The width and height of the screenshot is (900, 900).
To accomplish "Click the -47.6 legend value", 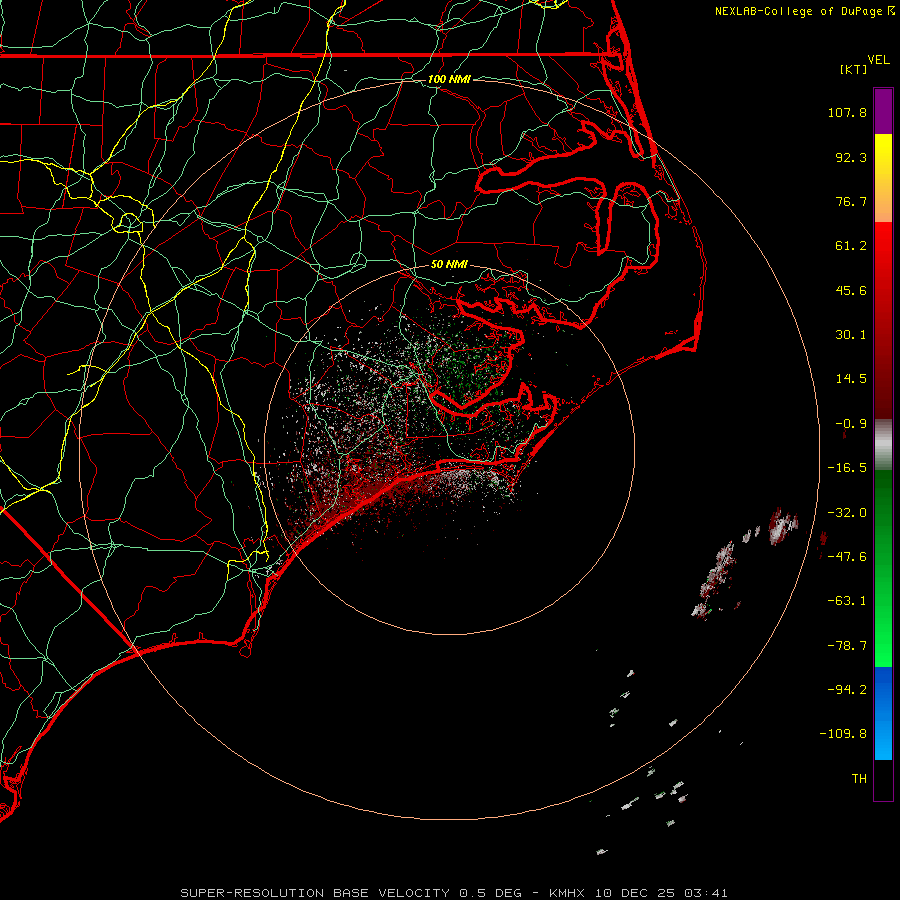I will pos(847,557).
